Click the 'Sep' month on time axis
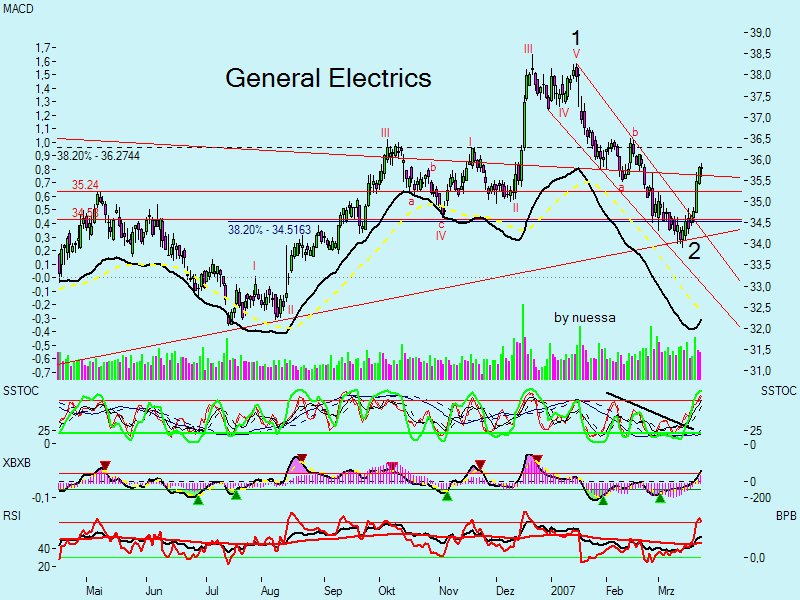 pos(333,591)
